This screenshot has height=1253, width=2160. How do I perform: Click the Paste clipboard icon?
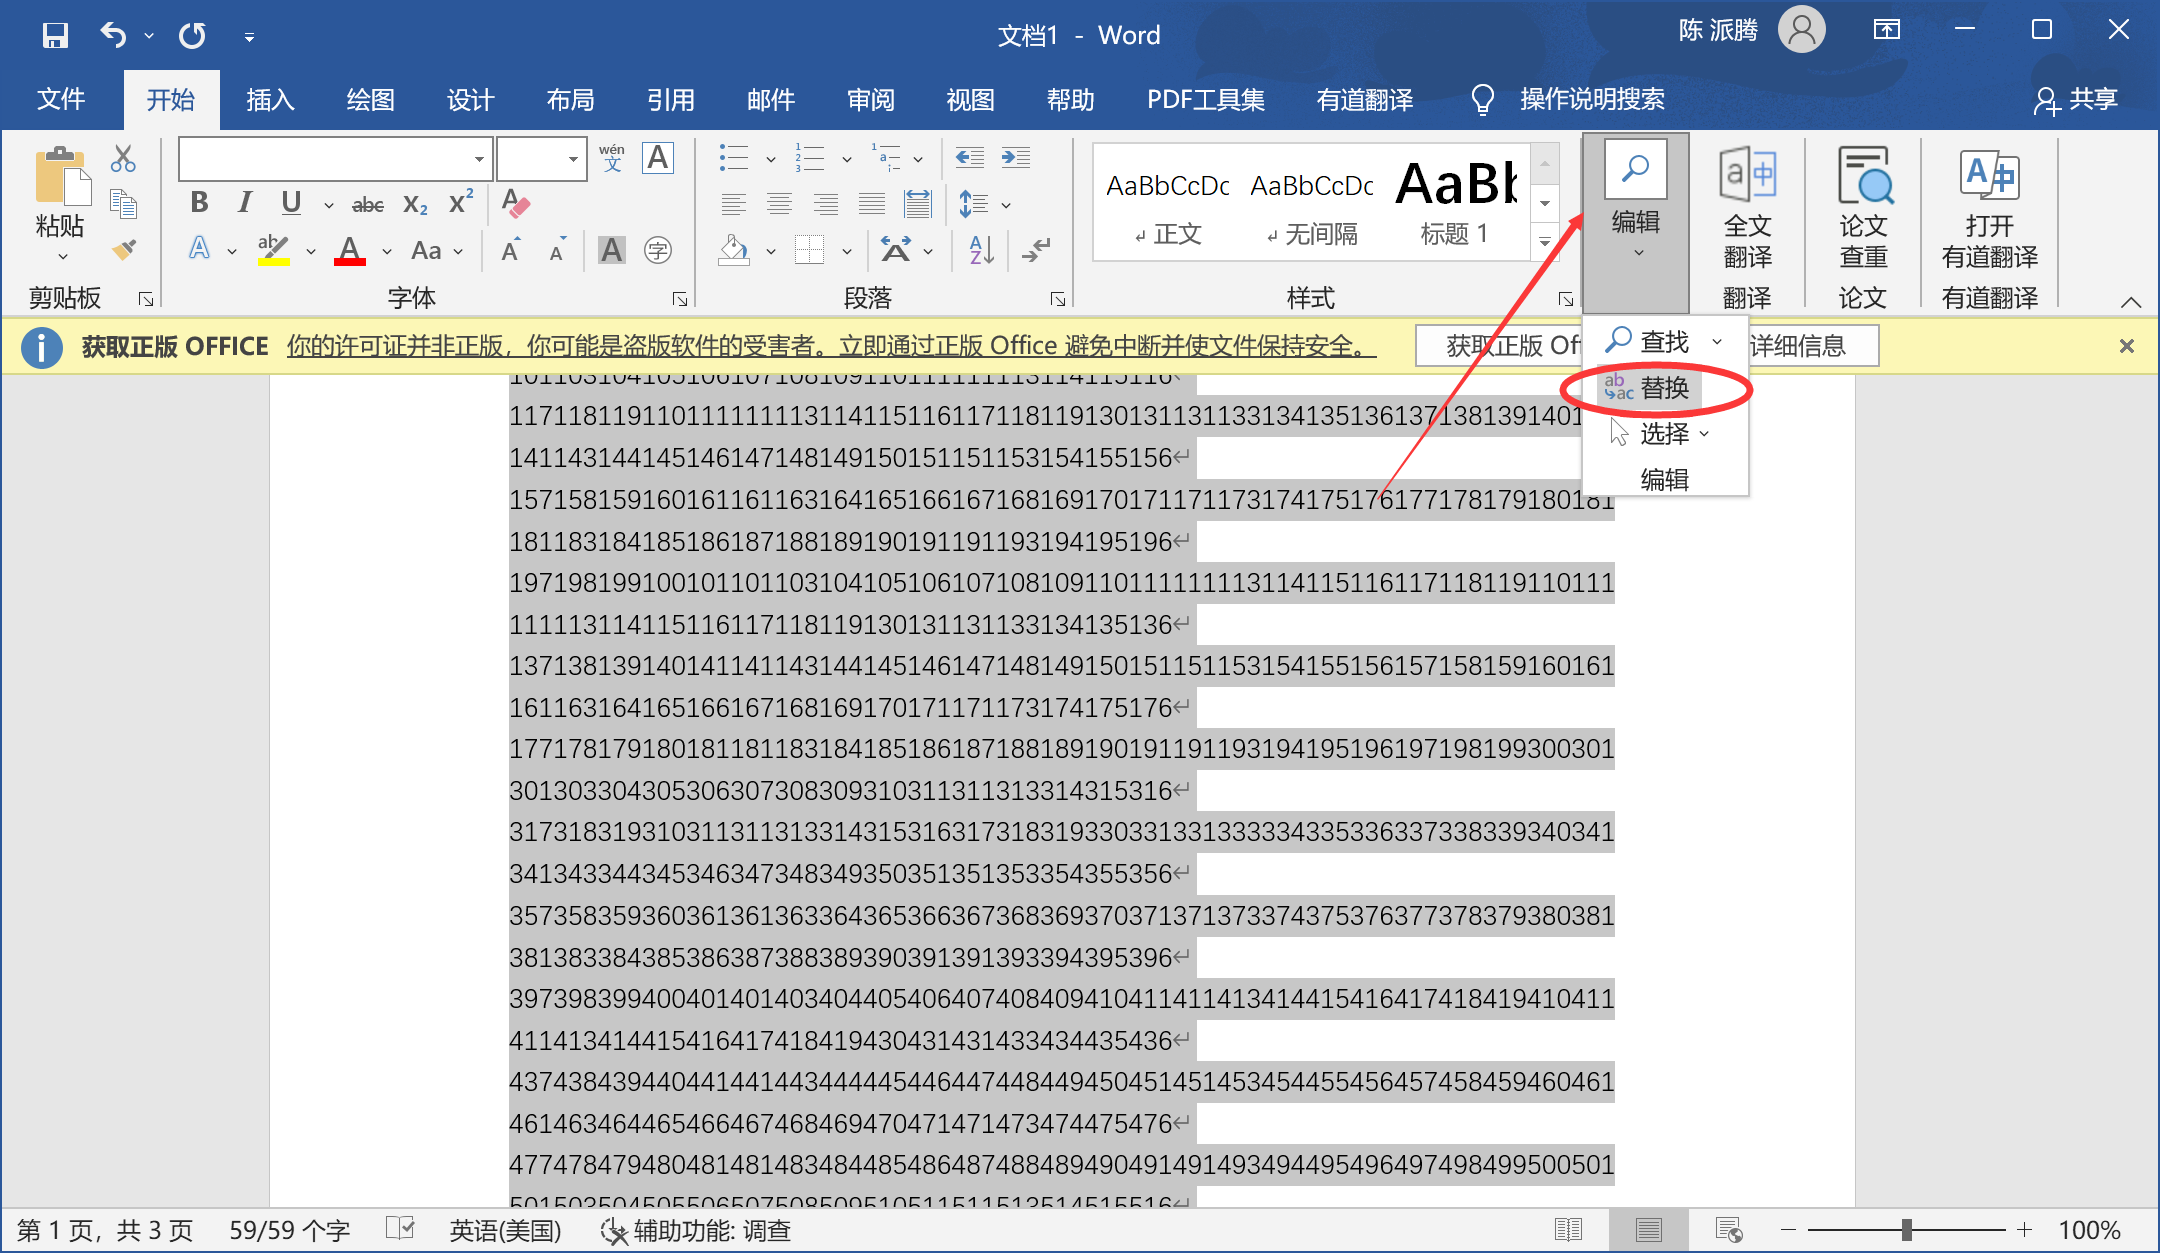[x=62, y=176]
